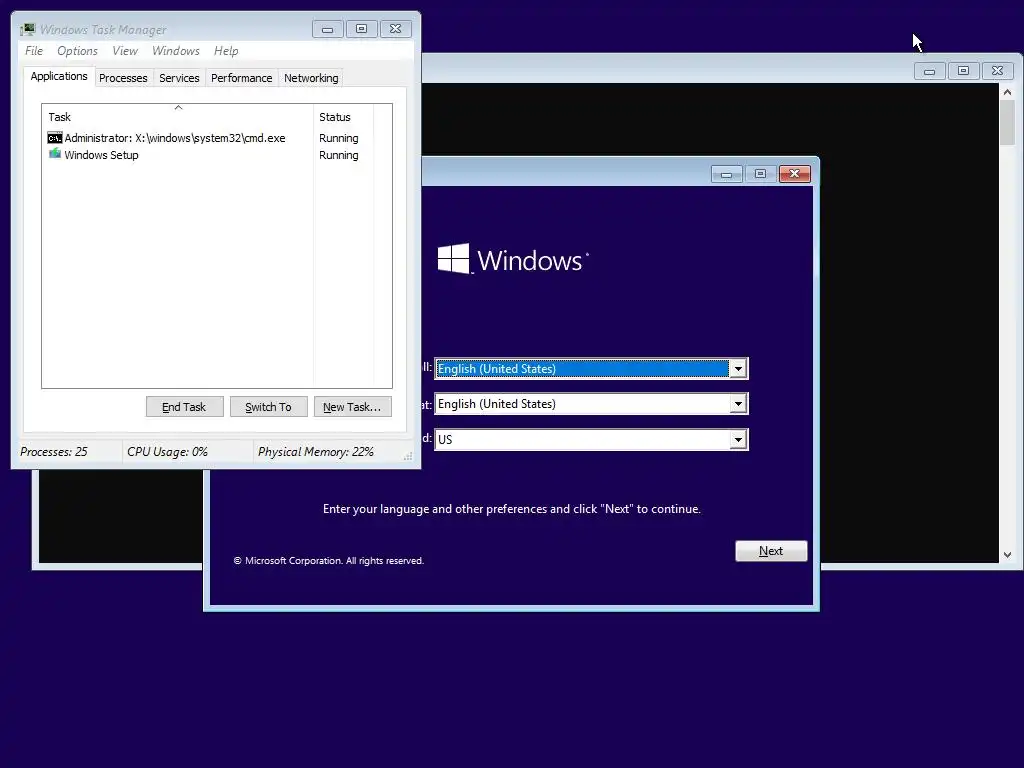Minimize the Windows Setup window
1024x768 pixels.
click(726, 174)
